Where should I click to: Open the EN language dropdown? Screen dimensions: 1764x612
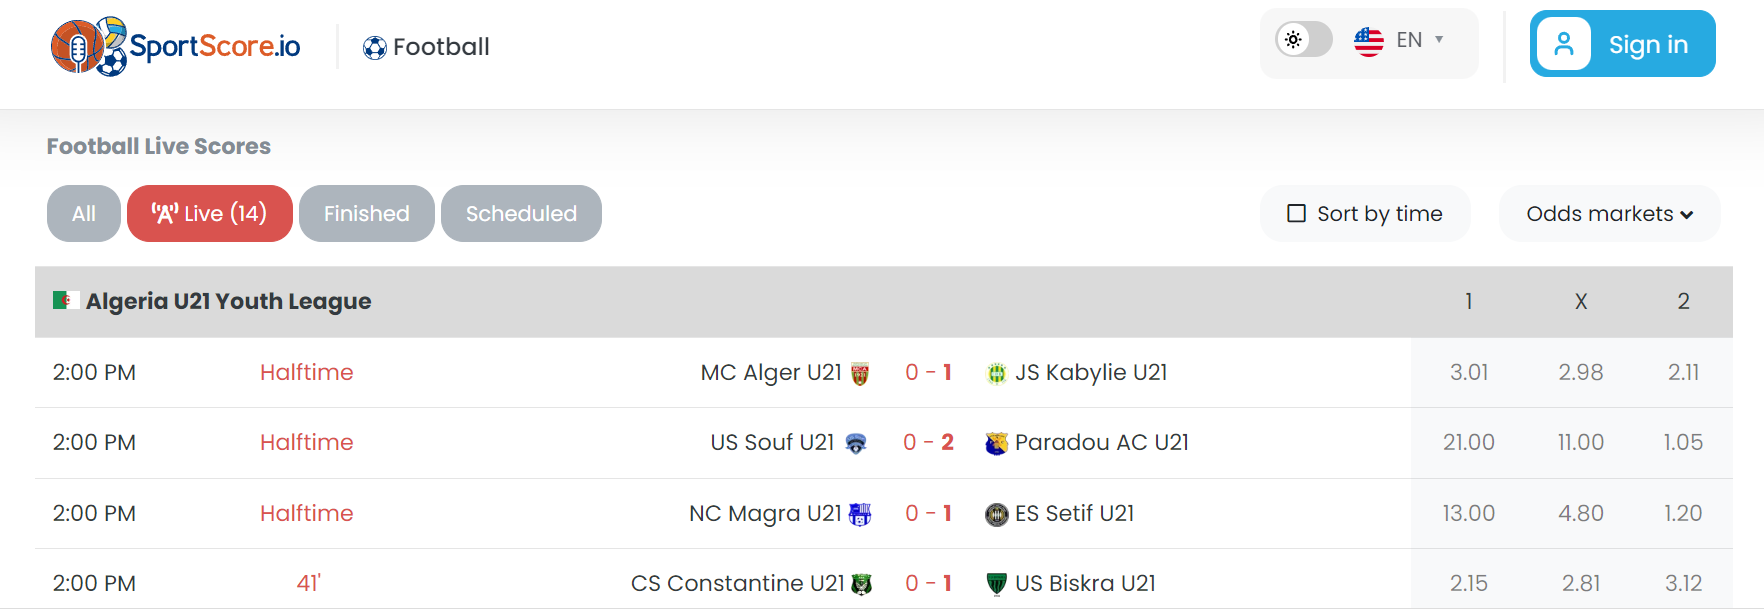tap(1420, 40)
